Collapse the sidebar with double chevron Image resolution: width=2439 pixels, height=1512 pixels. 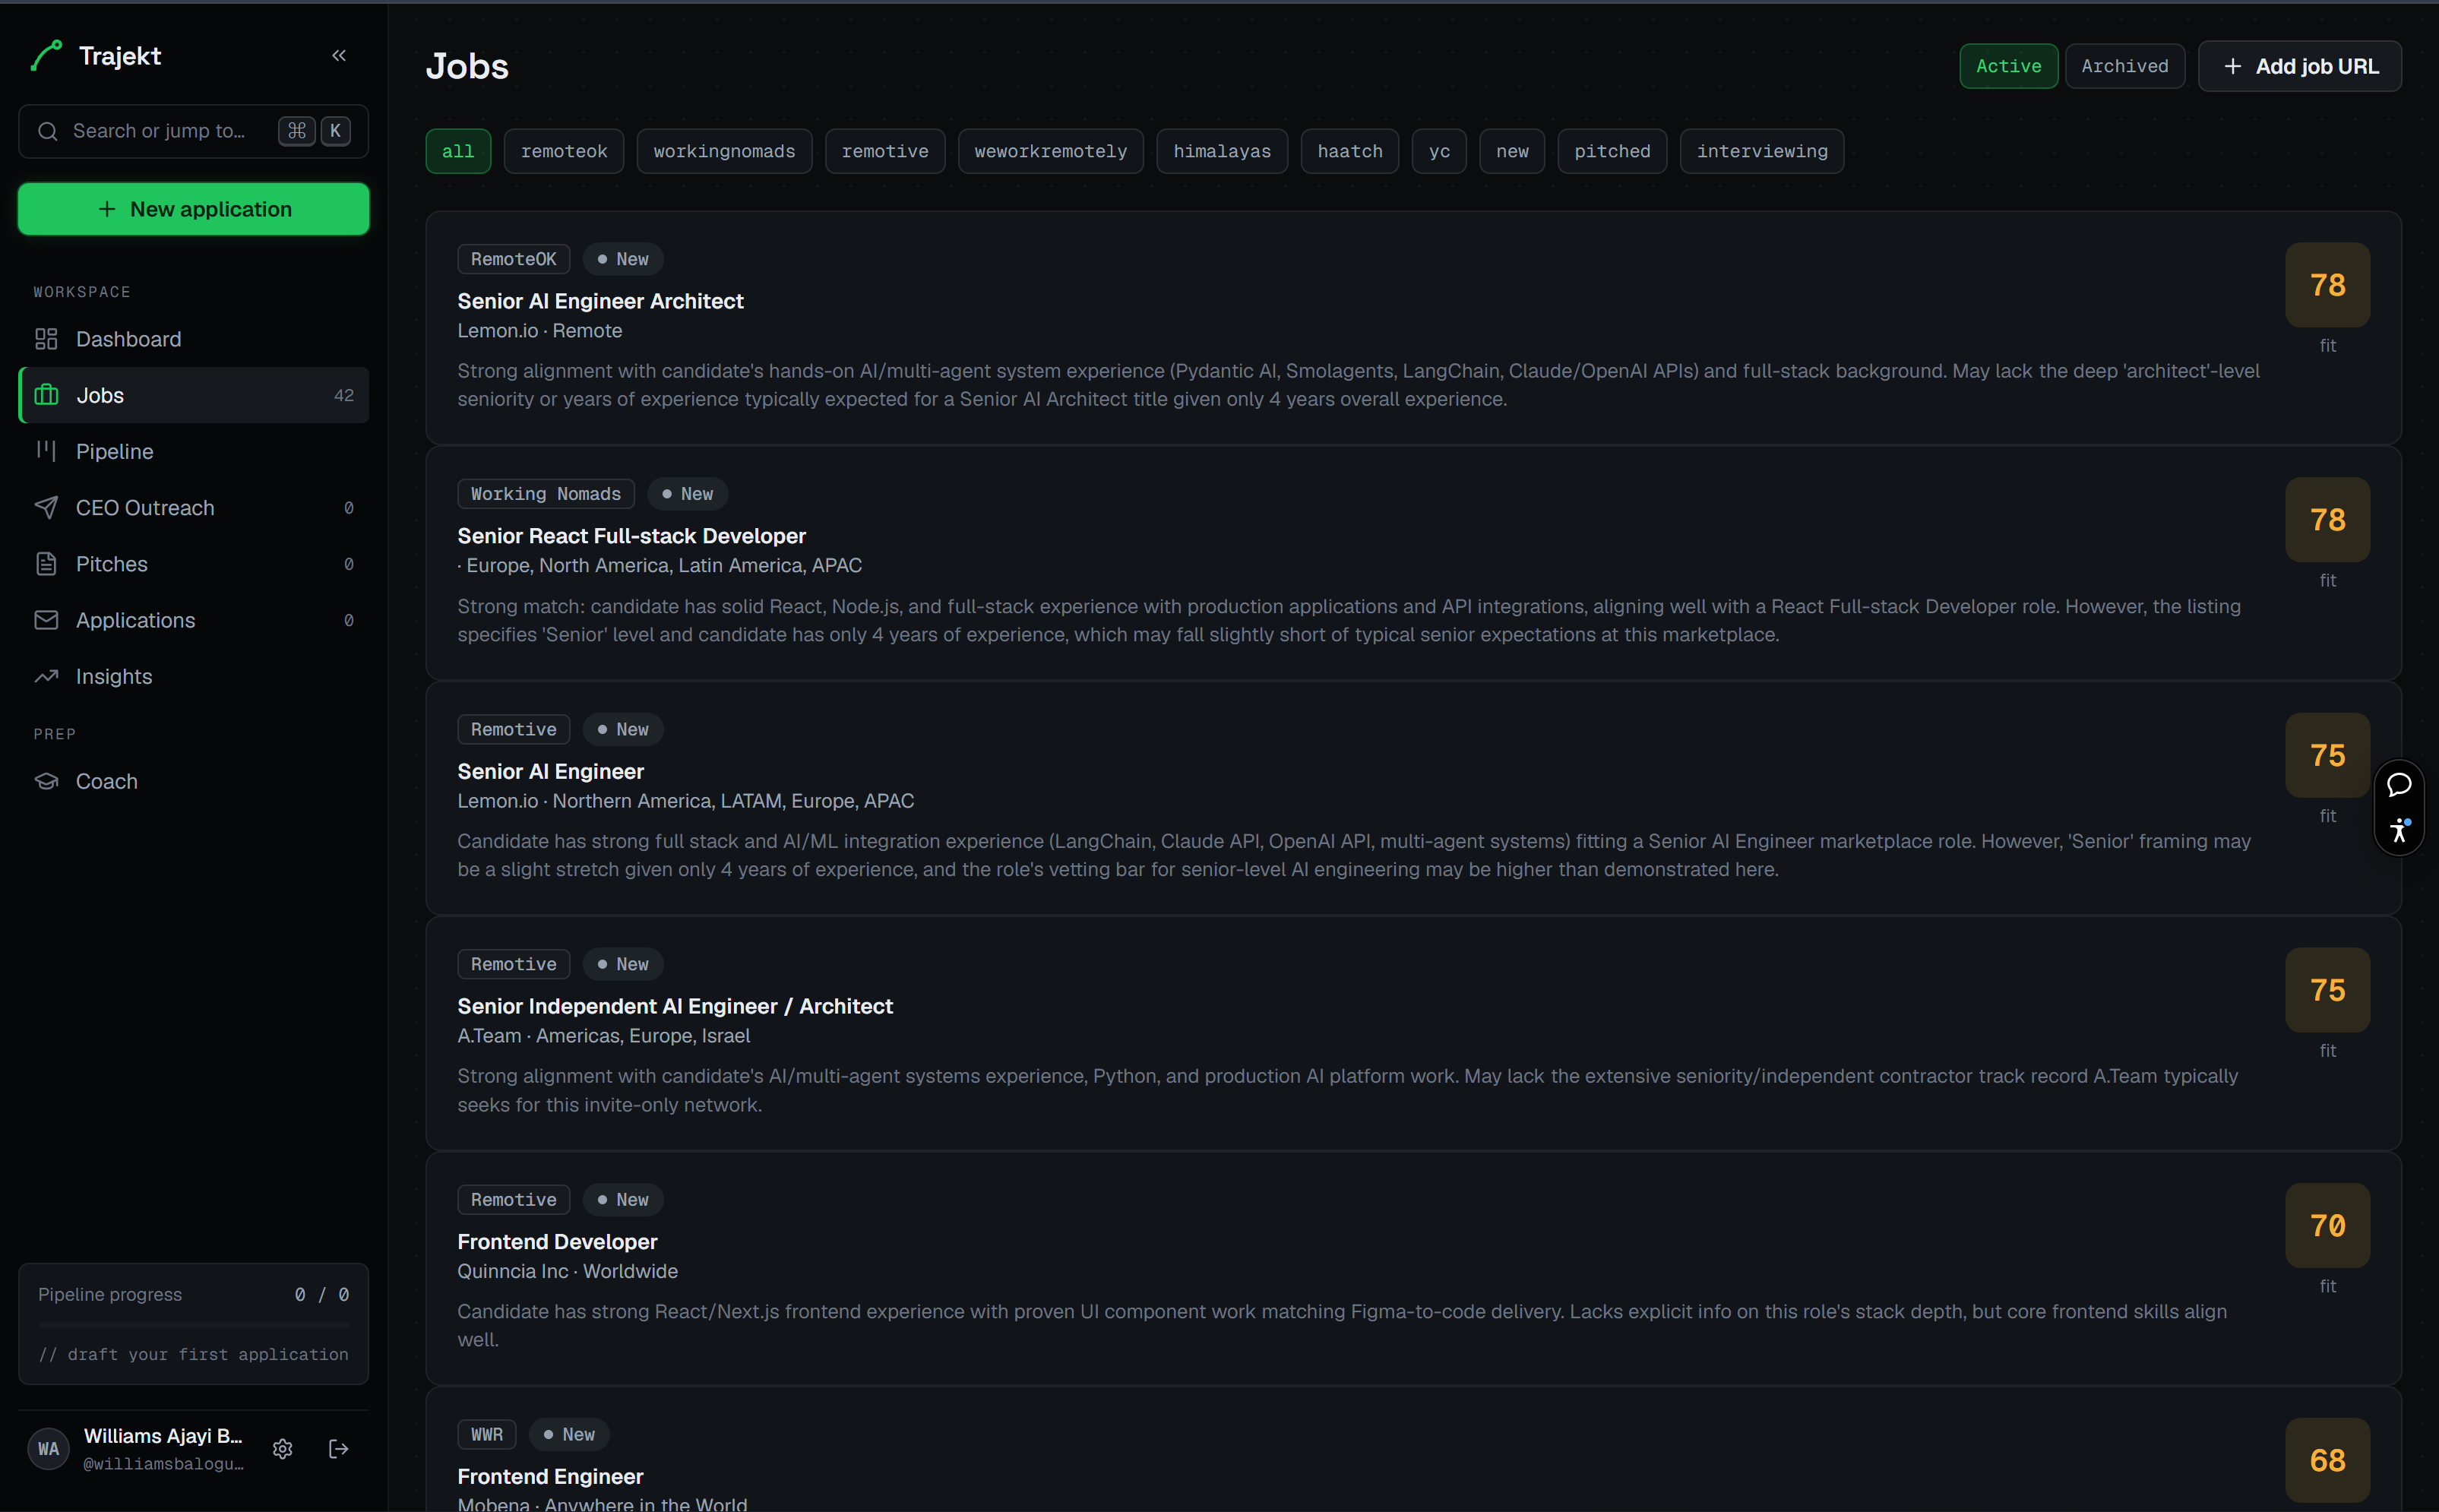pos(339,56)
